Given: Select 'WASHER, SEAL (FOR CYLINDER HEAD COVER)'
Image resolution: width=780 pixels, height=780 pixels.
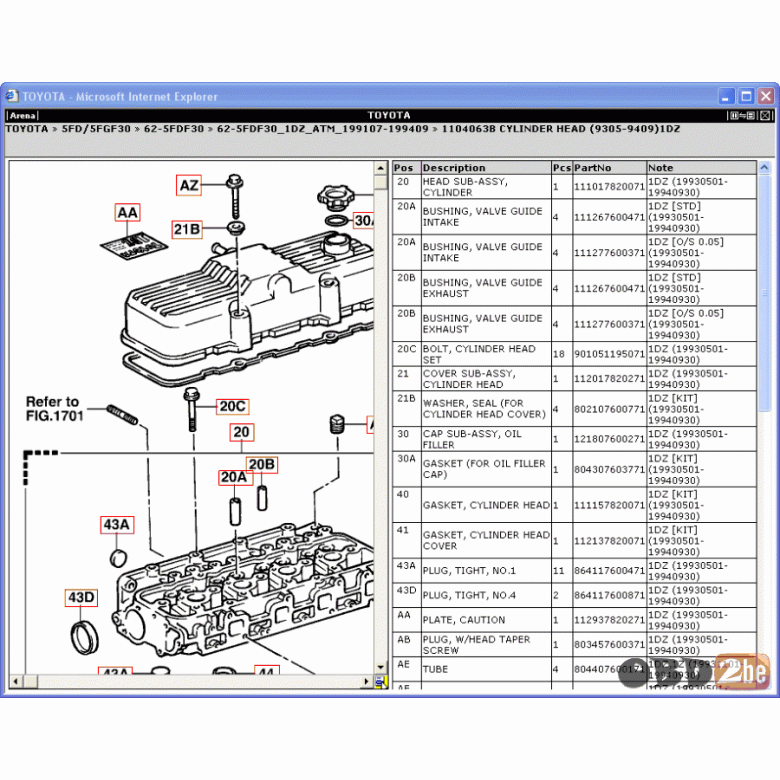Looking at the screenshot, I should [x=484, y=408].
